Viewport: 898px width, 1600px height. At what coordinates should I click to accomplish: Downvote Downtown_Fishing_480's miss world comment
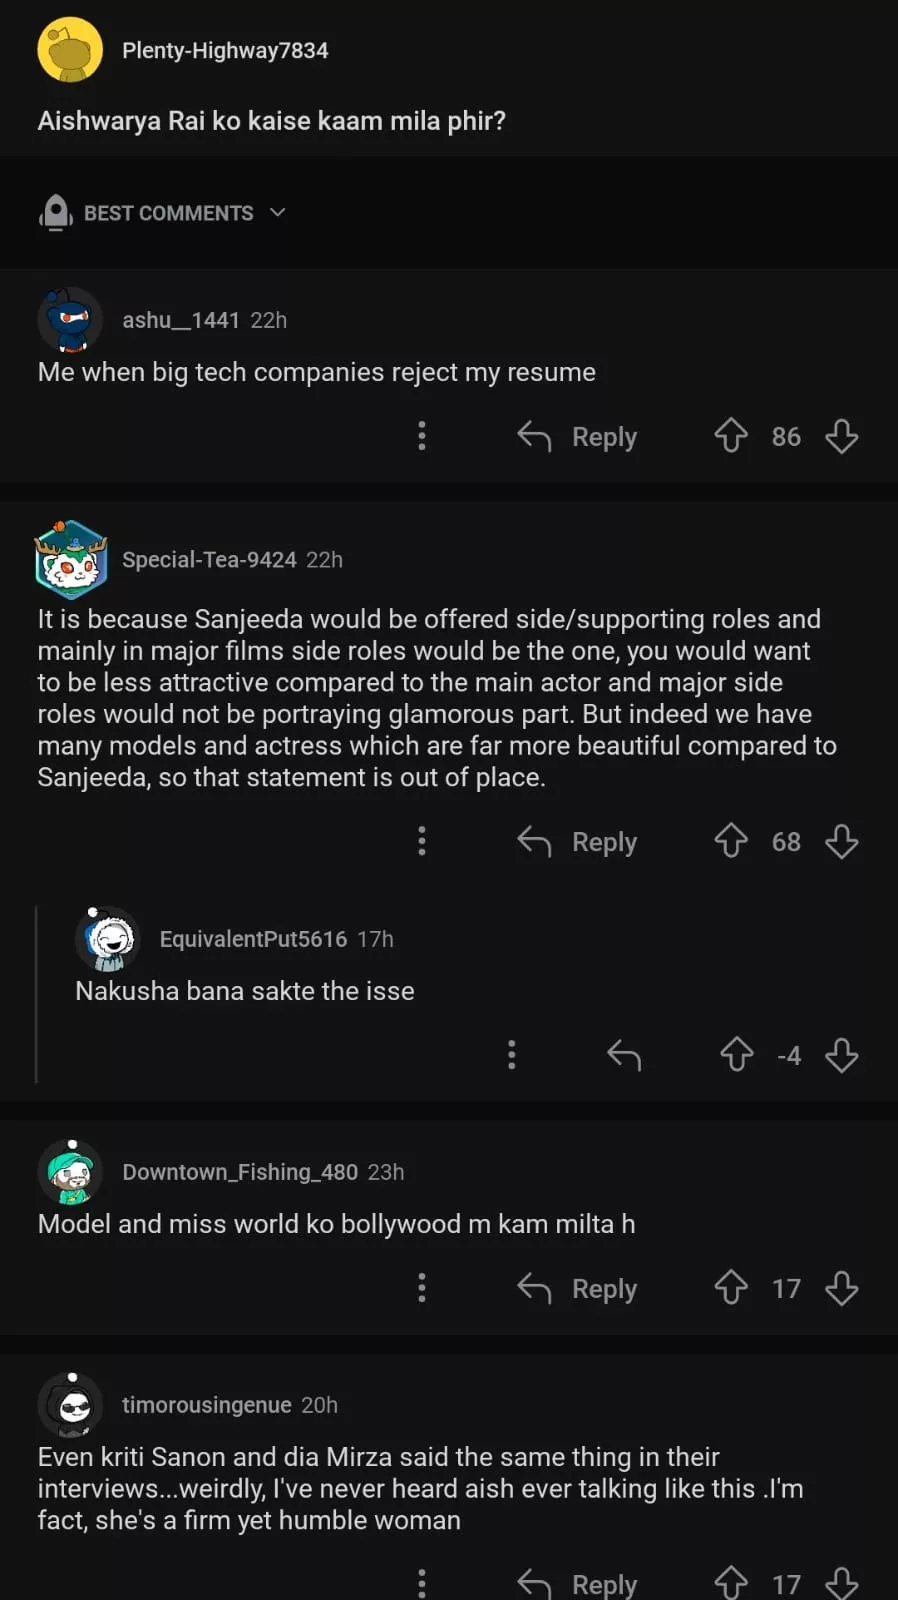click(x=841, y=1288)
